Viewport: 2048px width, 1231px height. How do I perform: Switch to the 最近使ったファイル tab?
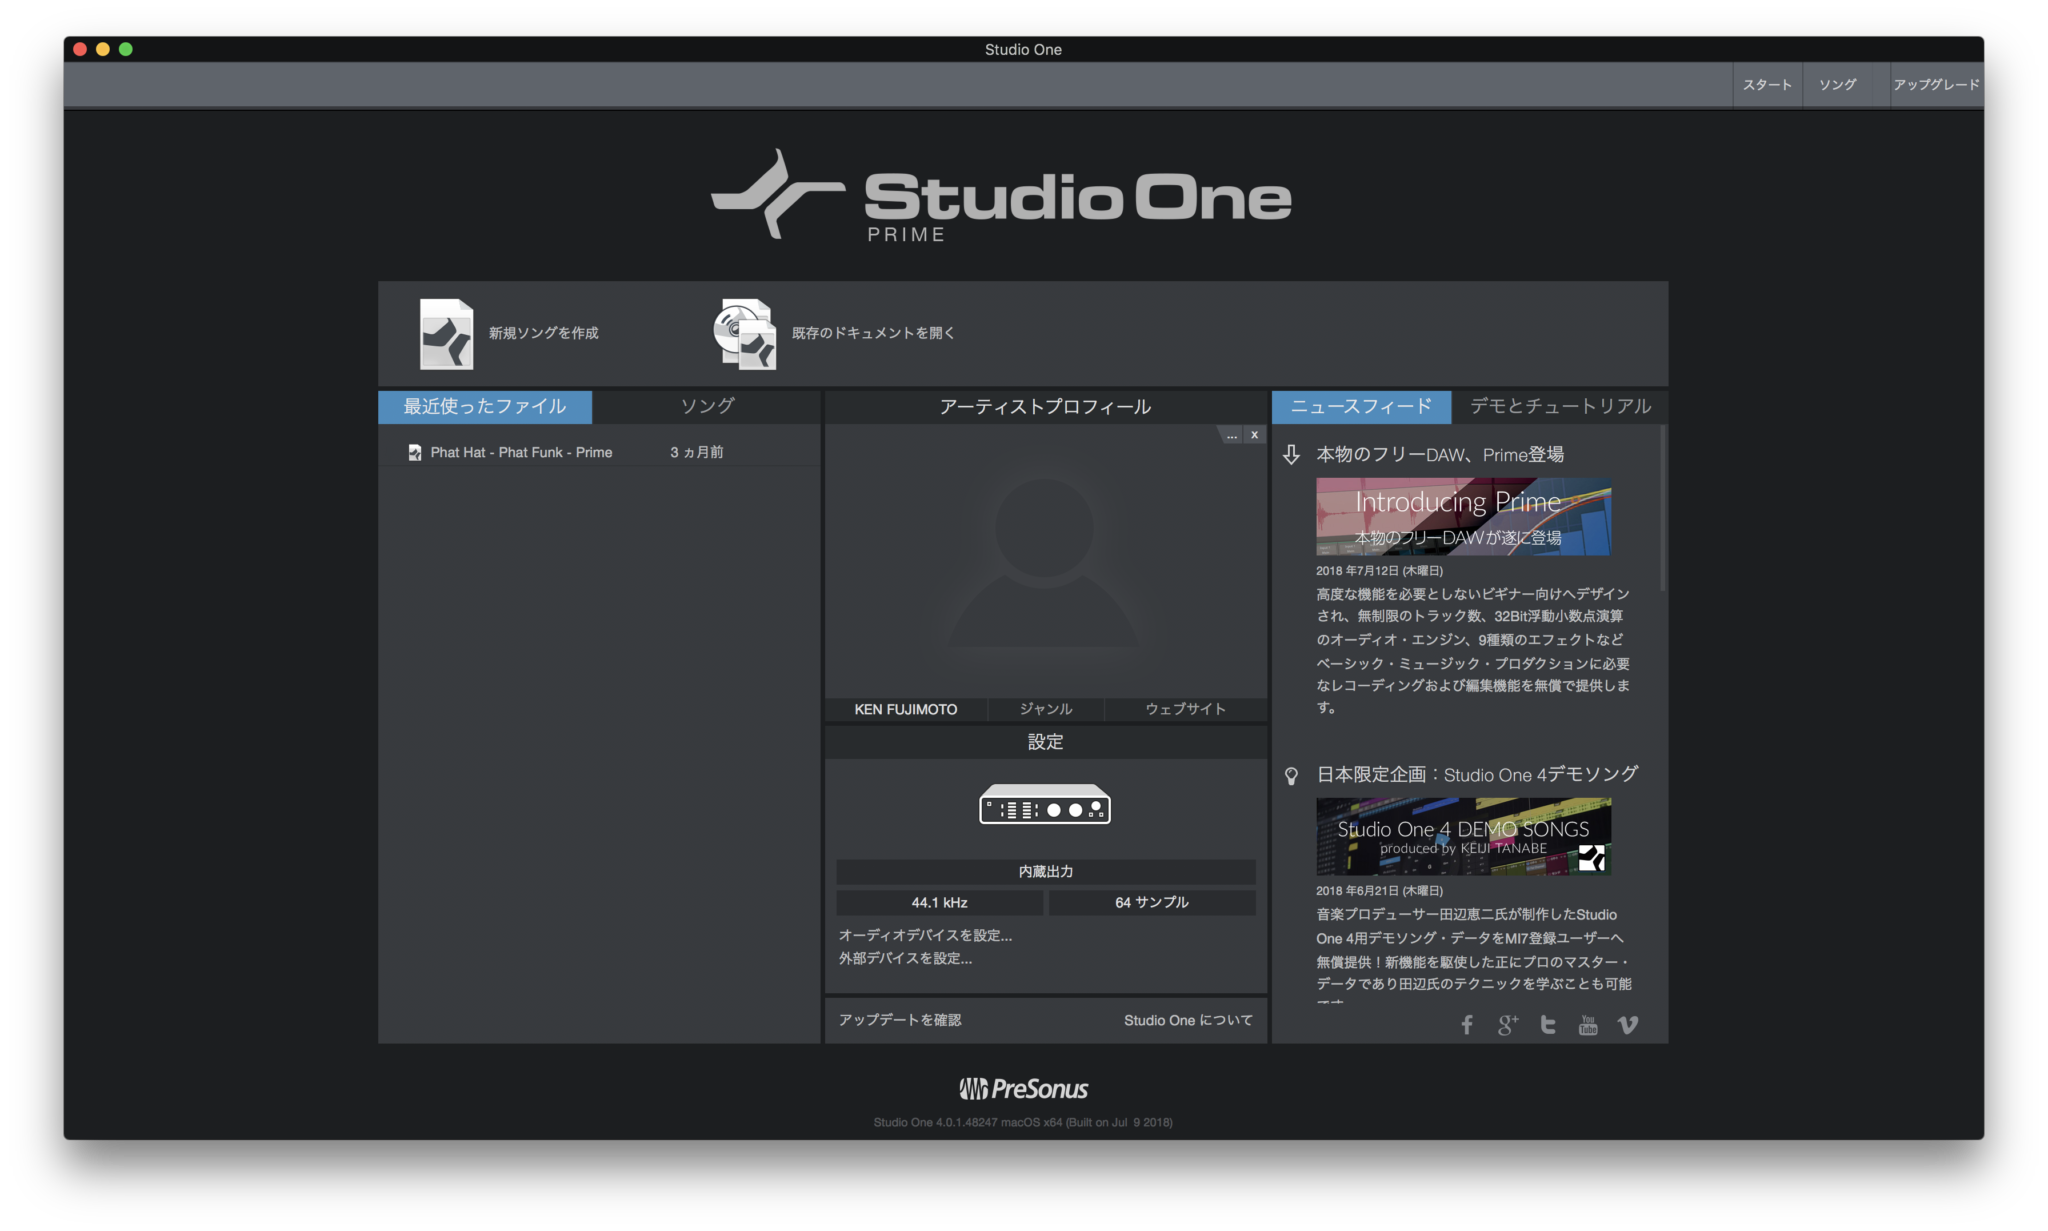[x=484, y=406]
